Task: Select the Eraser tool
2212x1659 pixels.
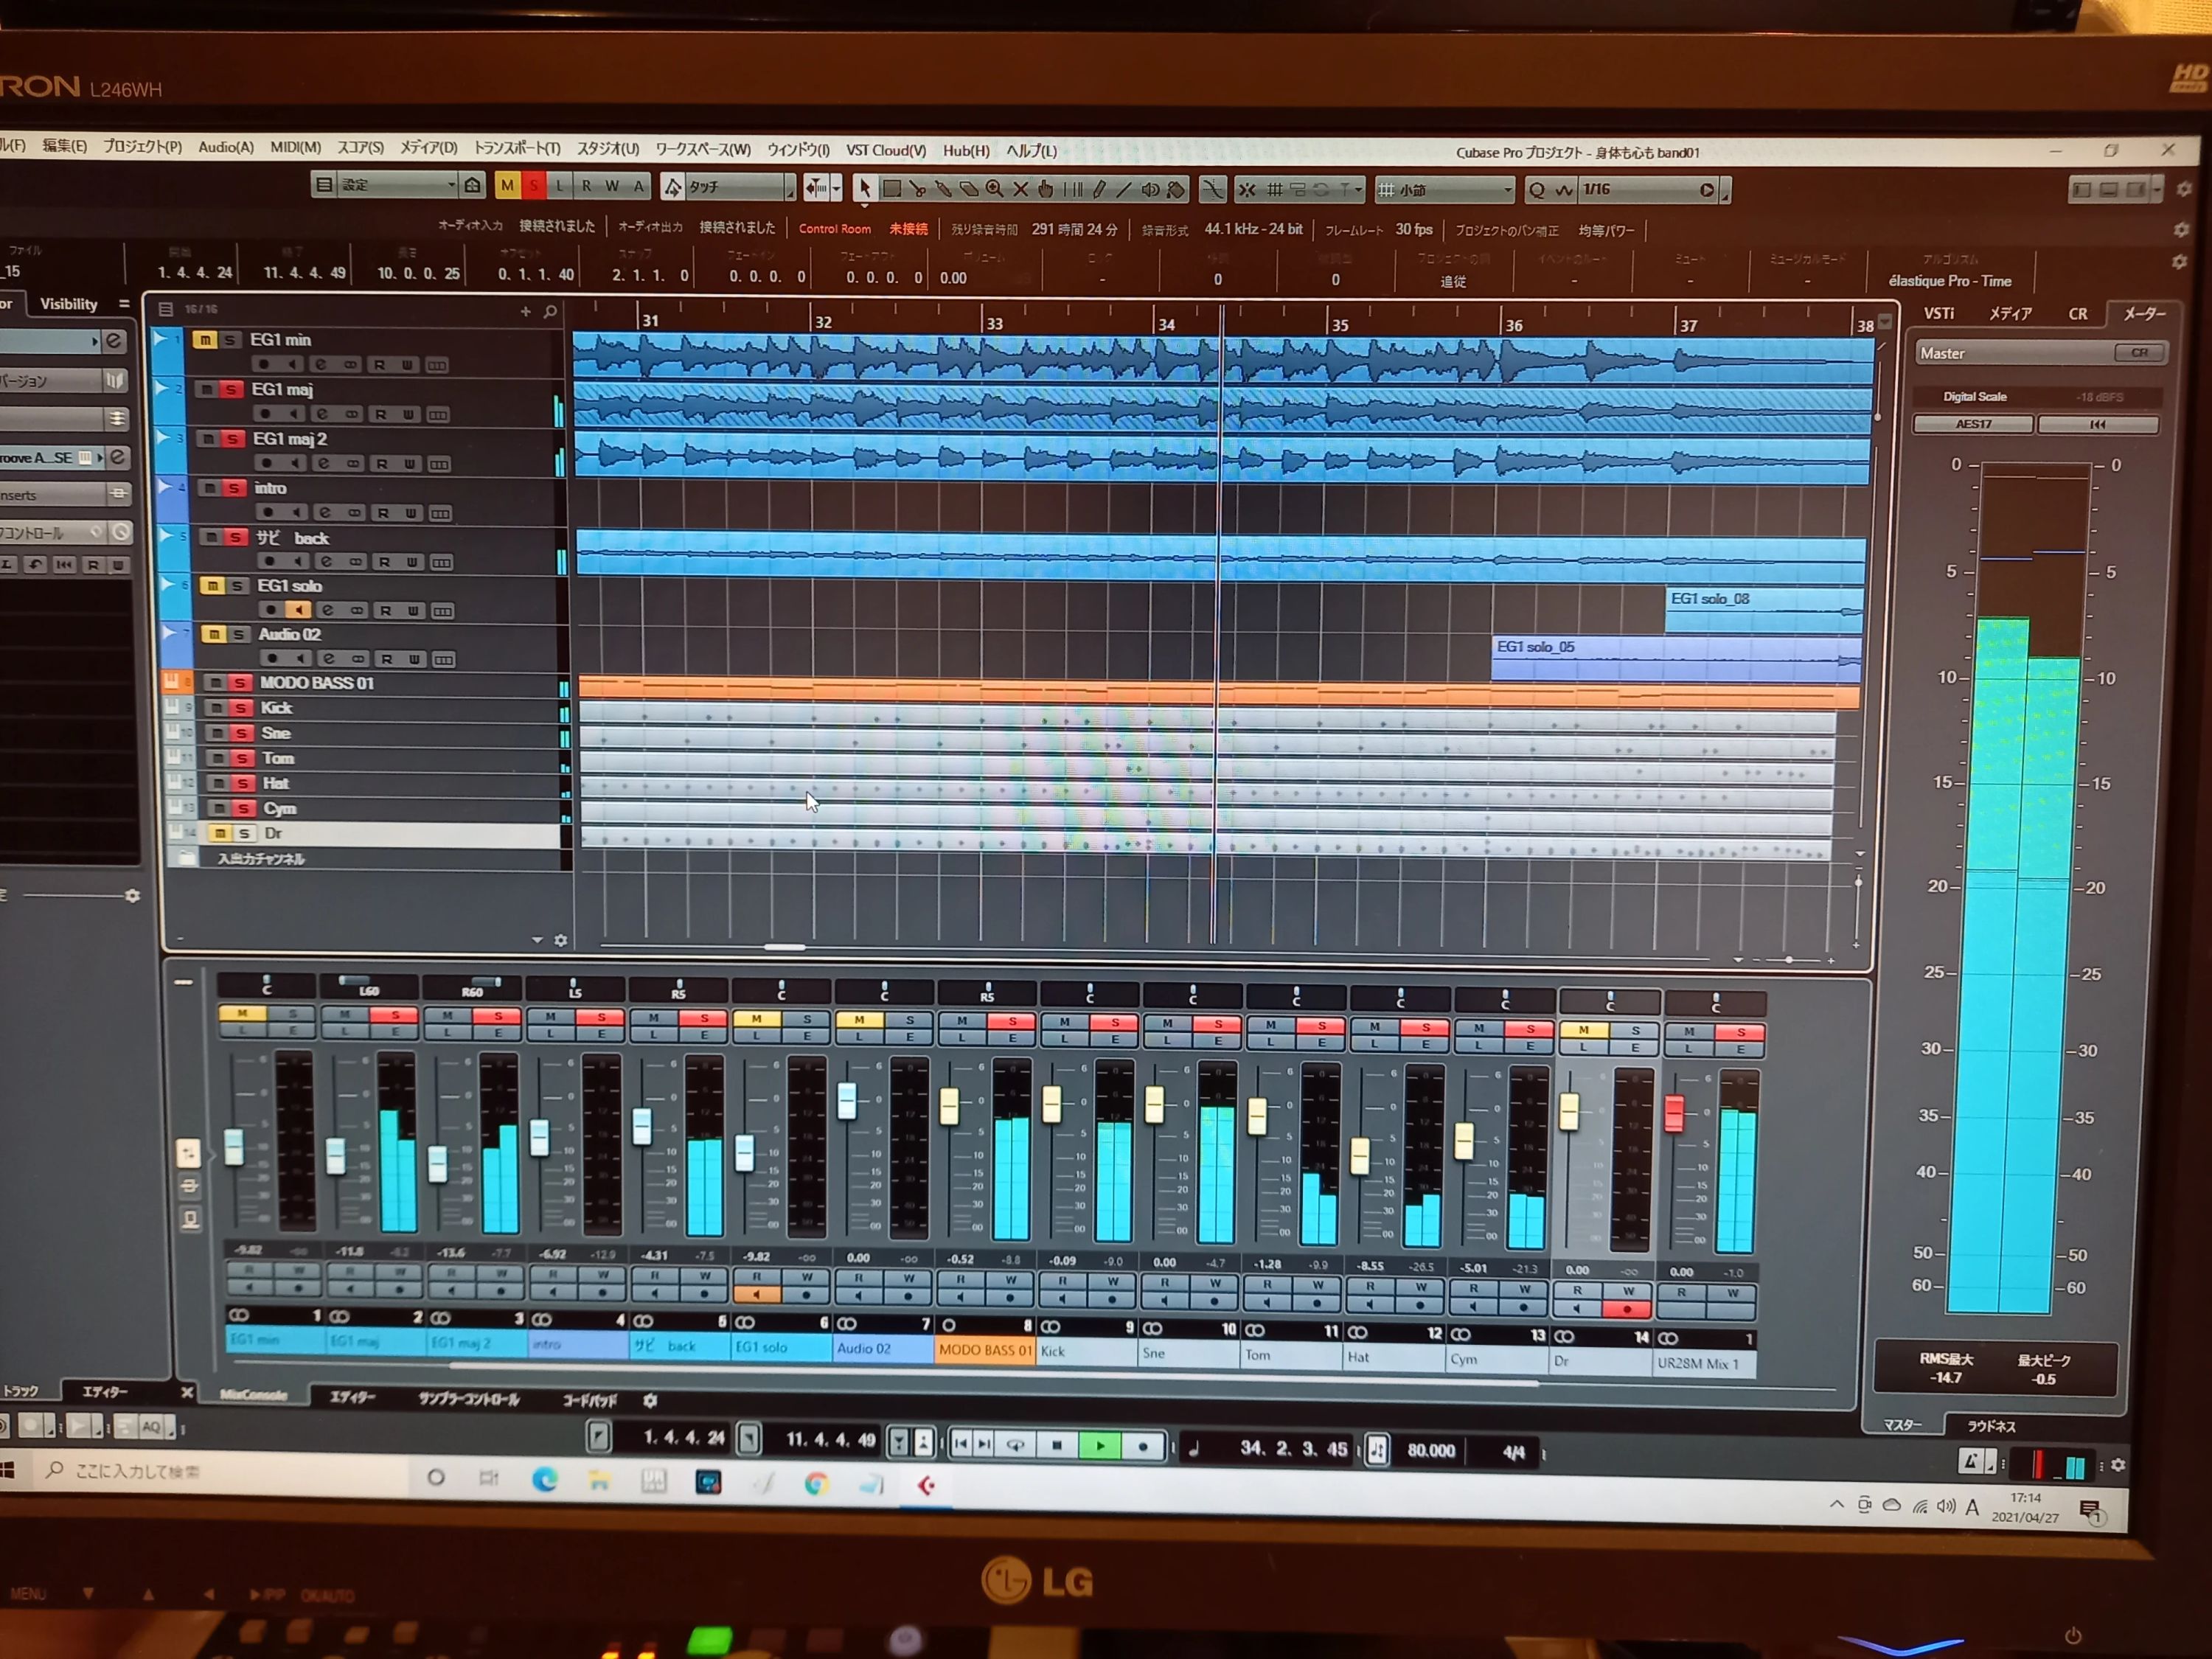Action: [969, 189]
